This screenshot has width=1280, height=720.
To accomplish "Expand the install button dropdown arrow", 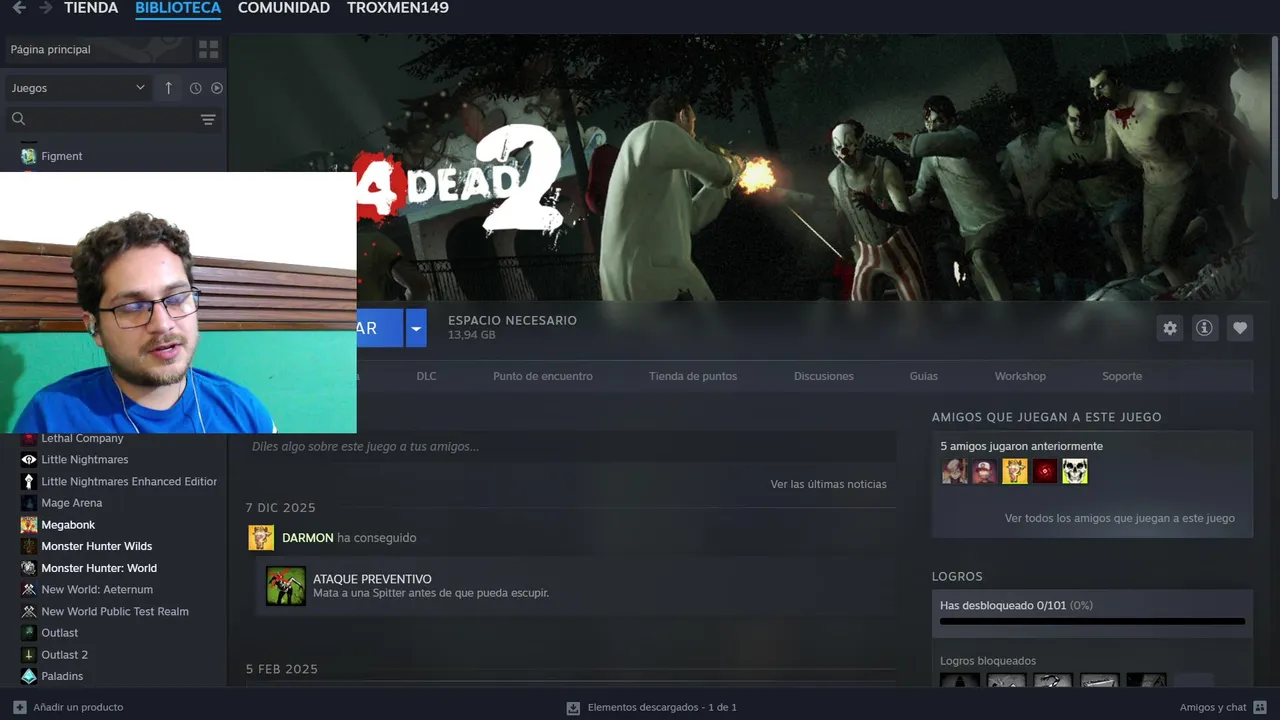I will (x=416, y=328).
